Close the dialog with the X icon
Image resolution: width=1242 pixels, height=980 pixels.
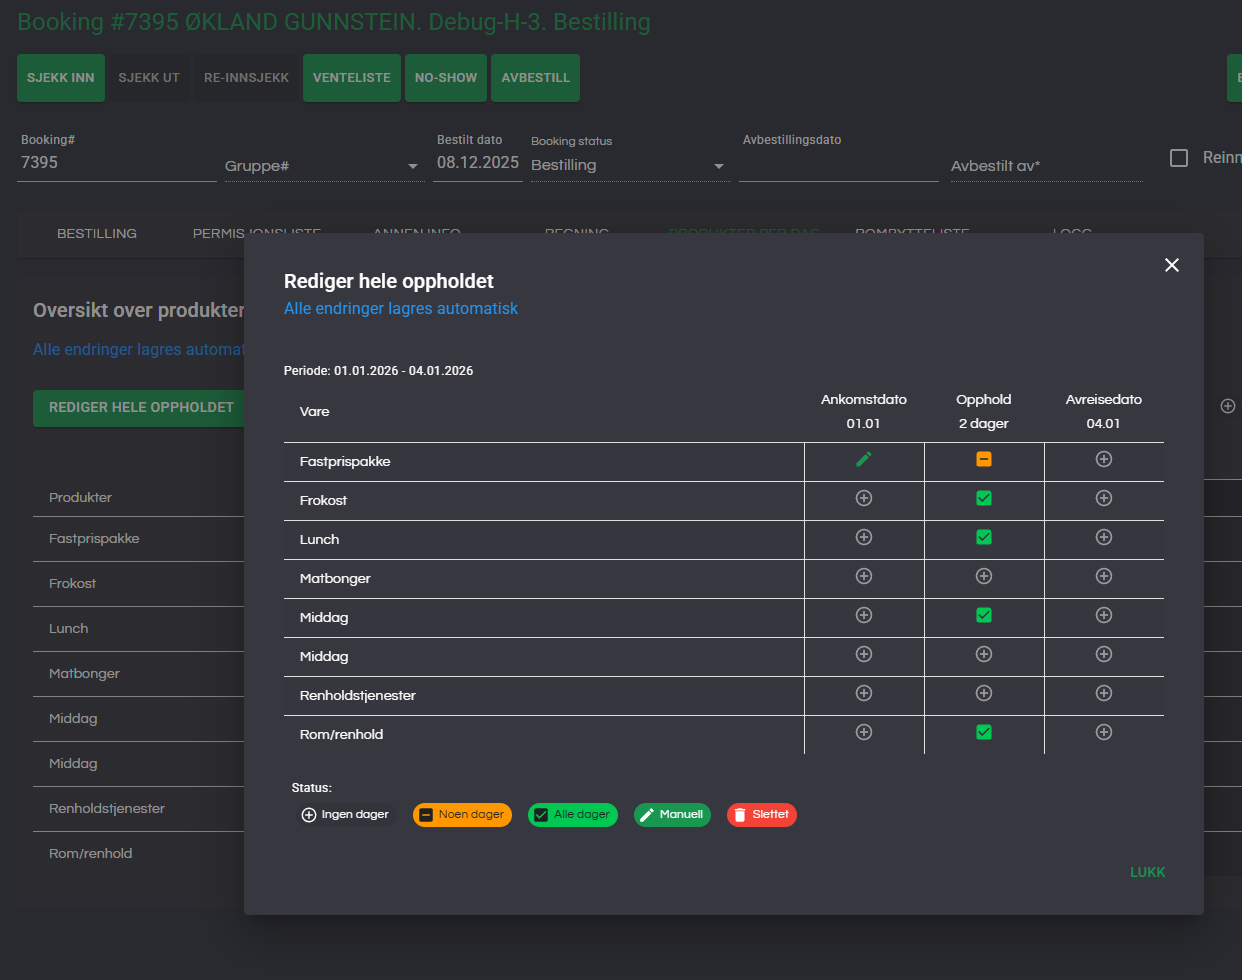[1172, 265]
